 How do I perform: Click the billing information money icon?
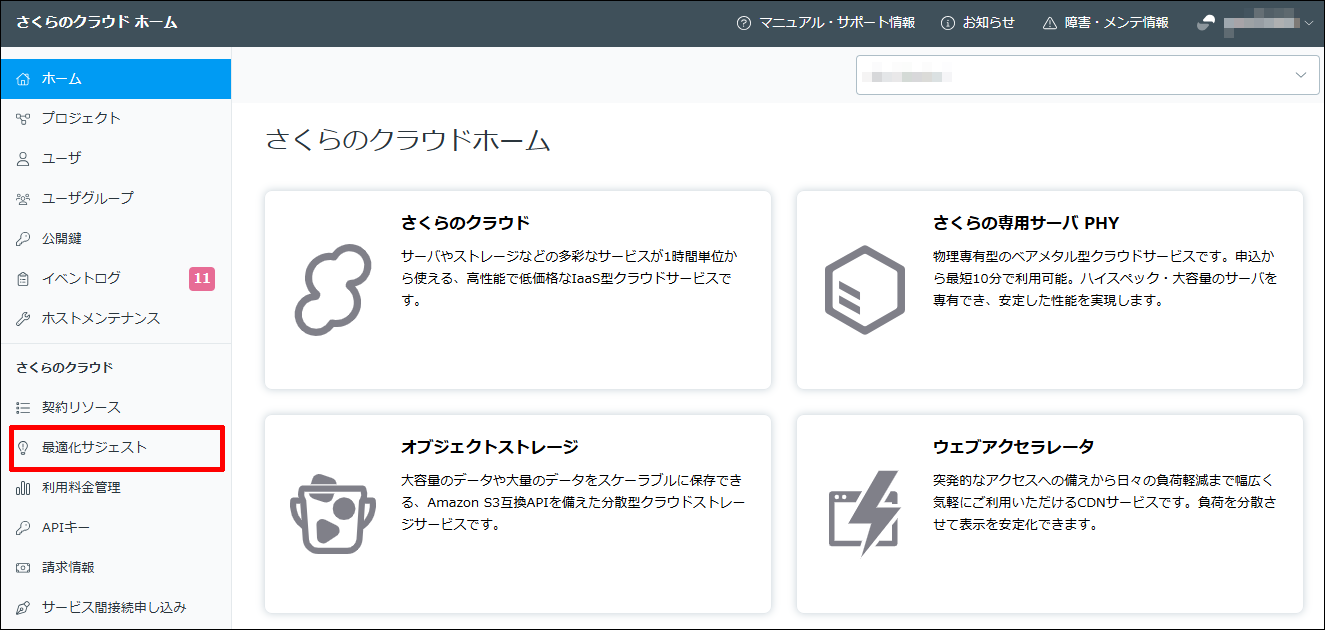(x=24, y=567)
